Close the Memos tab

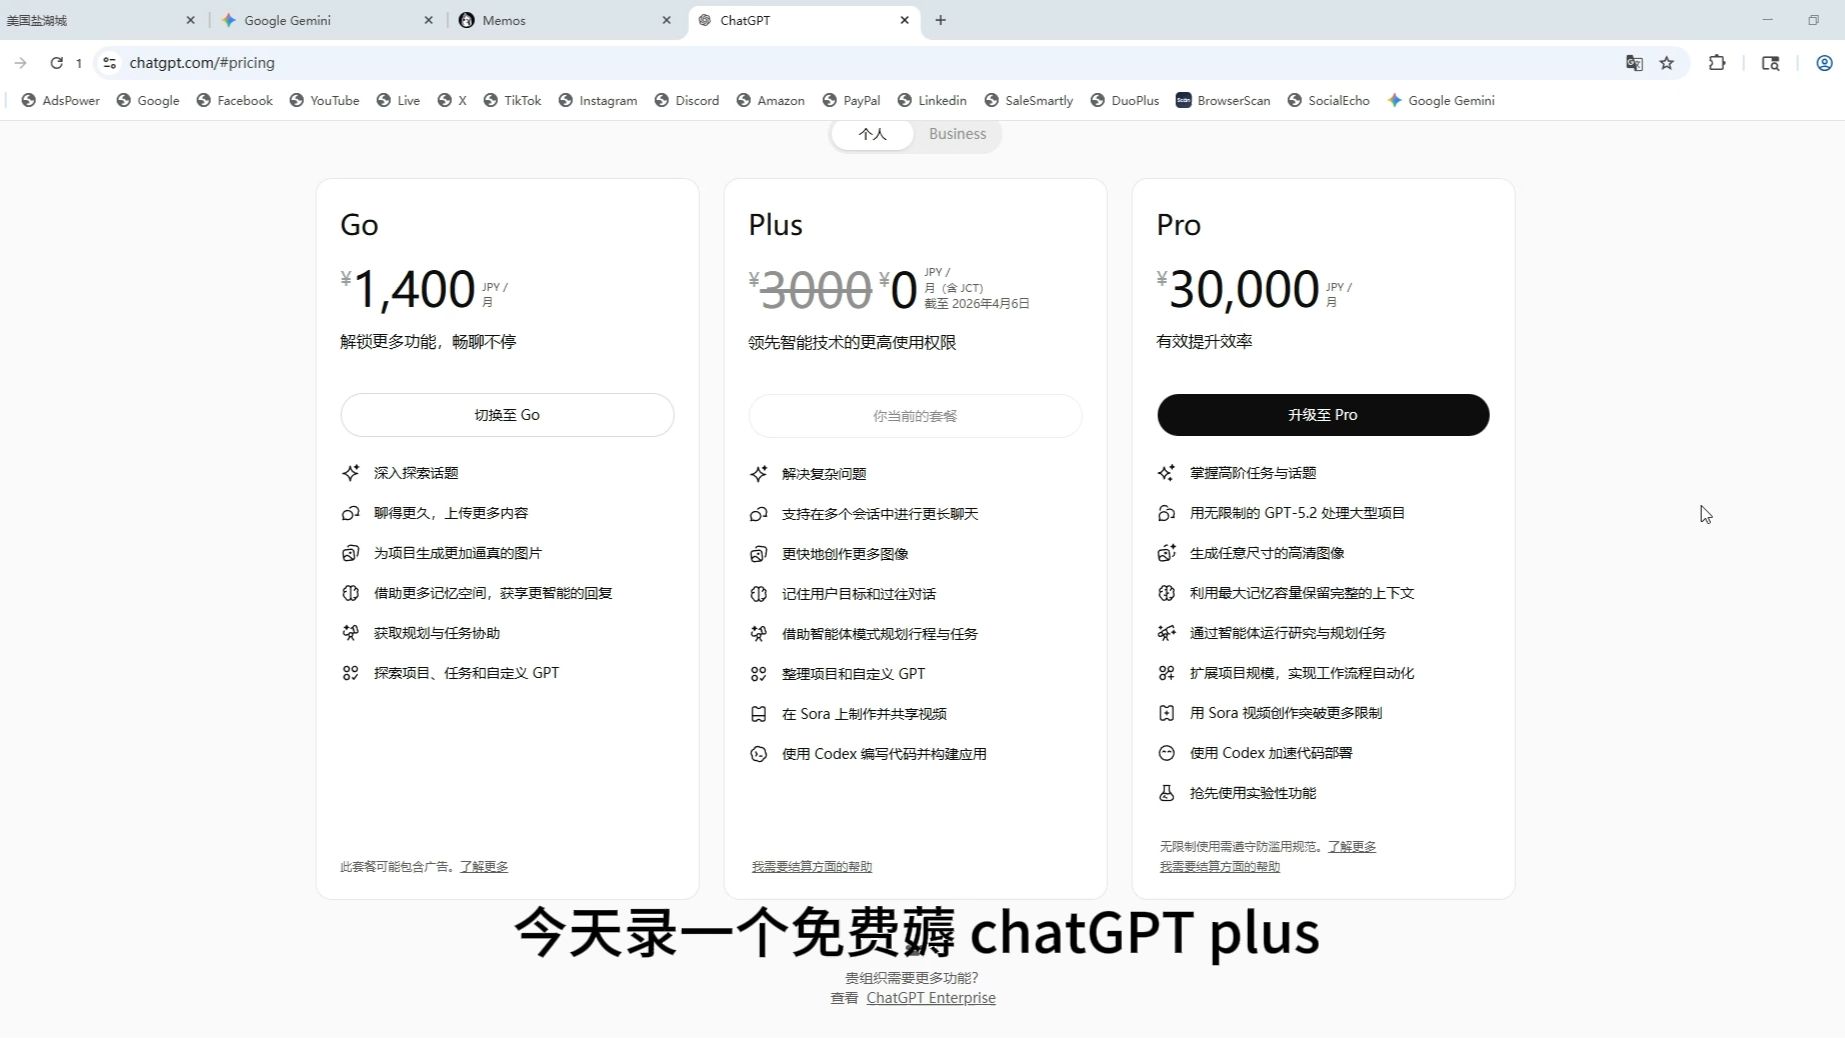click(x=666, y=20)
